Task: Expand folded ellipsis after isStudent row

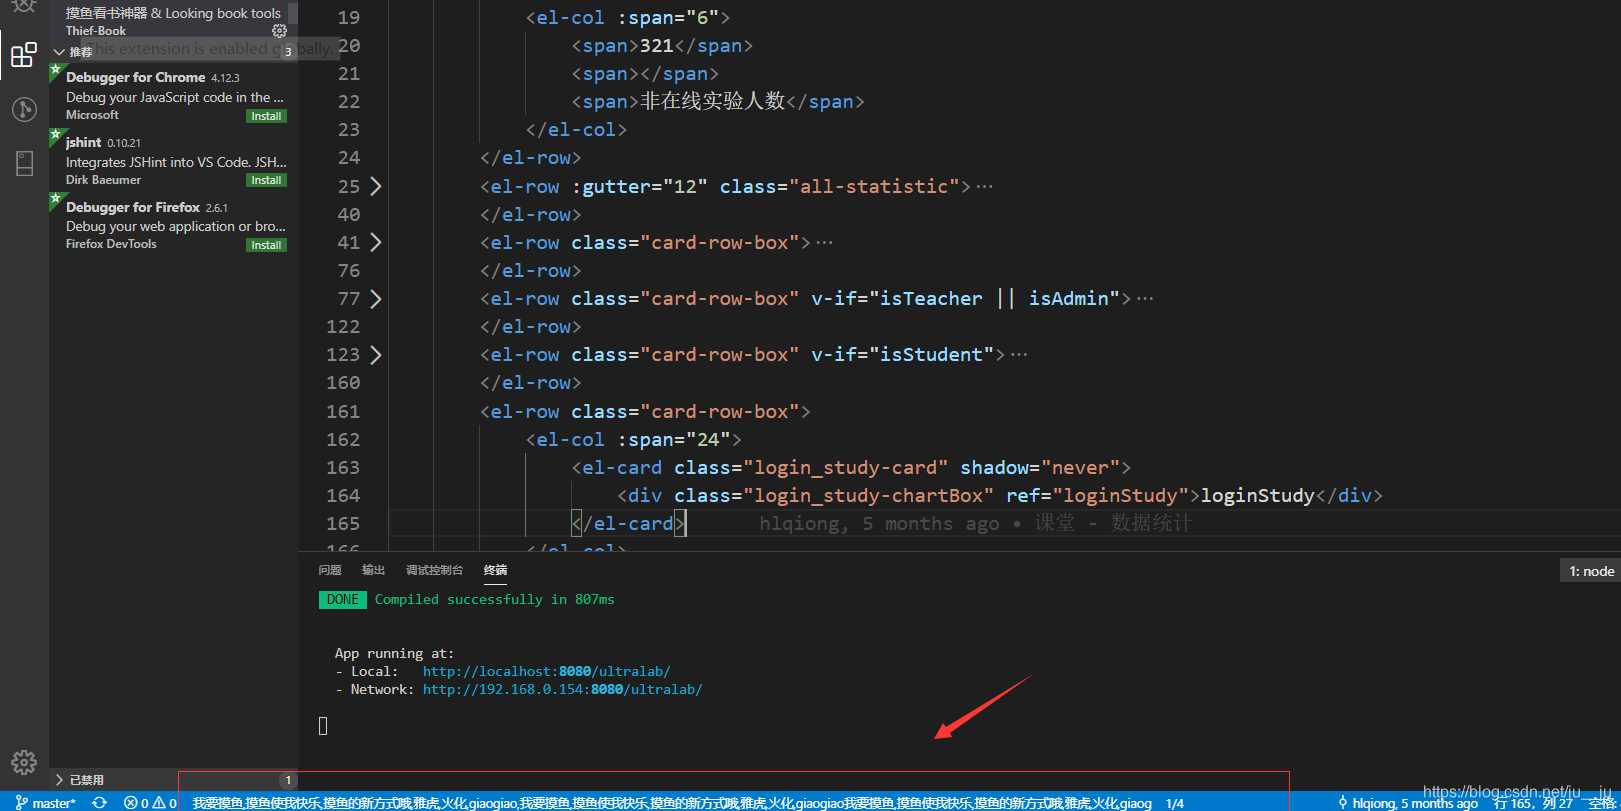Action: pyautogui.click(x=1019, y=355)
